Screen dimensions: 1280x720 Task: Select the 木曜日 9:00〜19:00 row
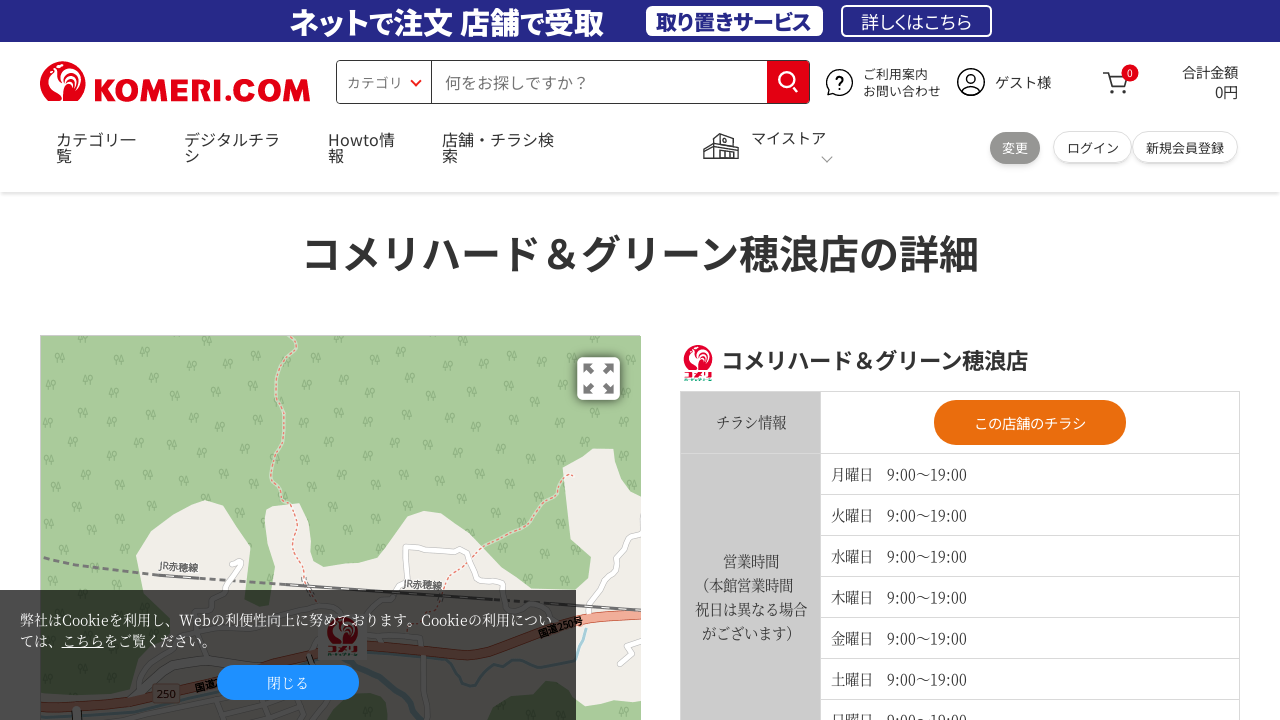[x=1030, y=597]
